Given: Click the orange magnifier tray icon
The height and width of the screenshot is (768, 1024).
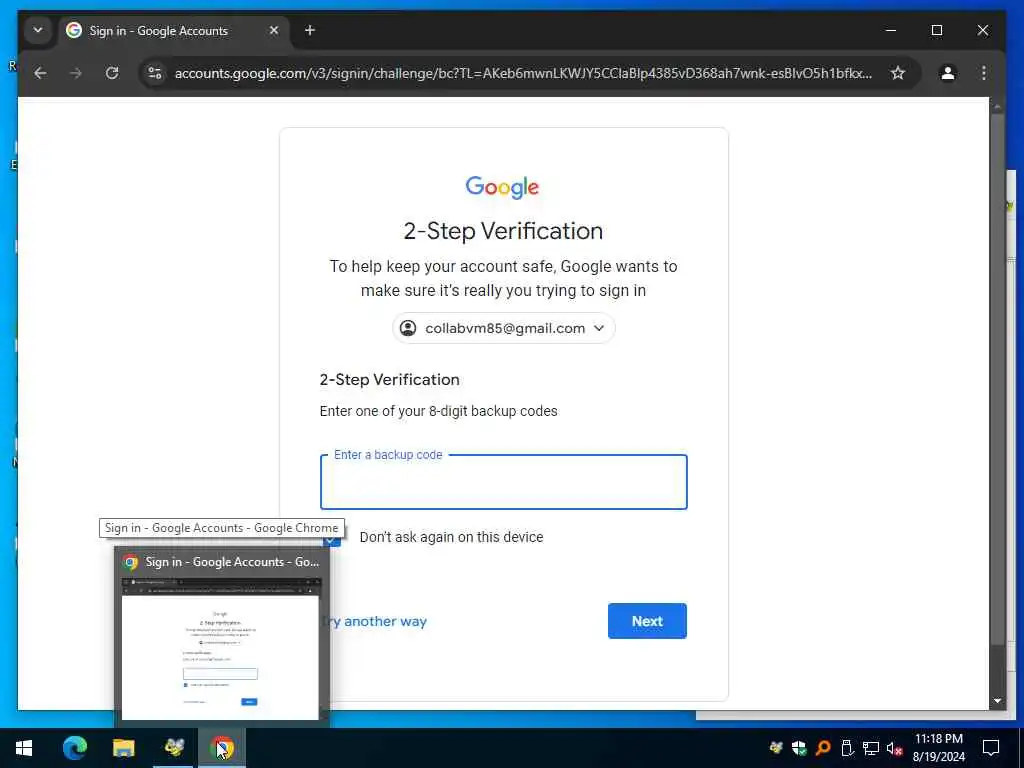Looking at the screenshot, I should coord(823,748).
